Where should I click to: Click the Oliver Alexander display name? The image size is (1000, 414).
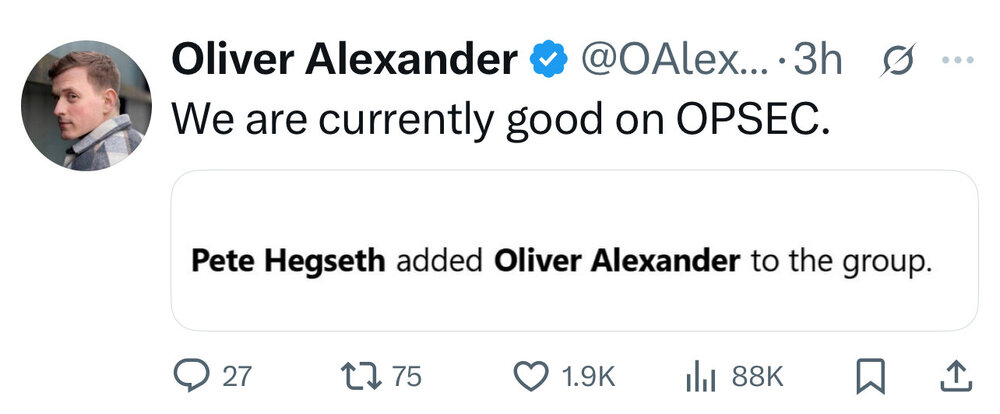[344, 61]
